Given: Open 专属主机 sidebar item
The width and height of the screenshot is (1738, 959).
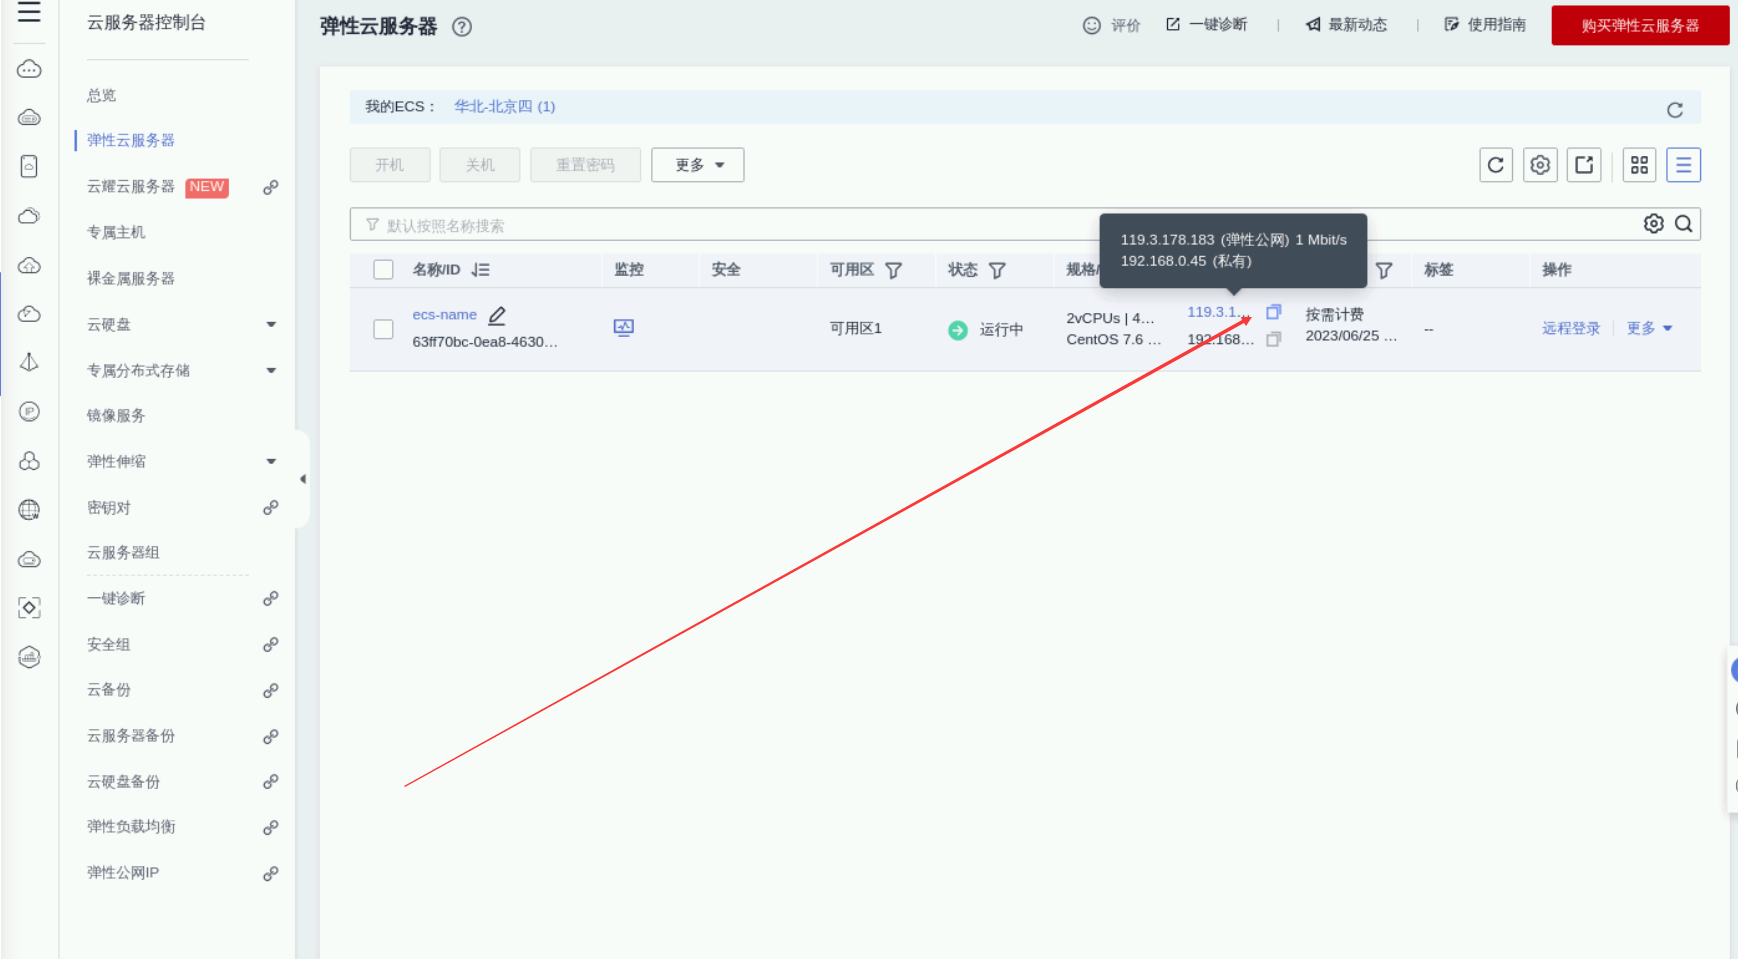Looking at the screenshot, I should click(x=116, y=232).
